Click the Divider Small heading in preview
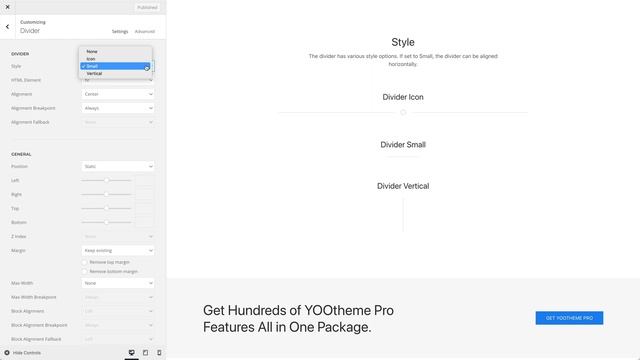The height and width of the screenshot is (360, 640). point(403,145)
